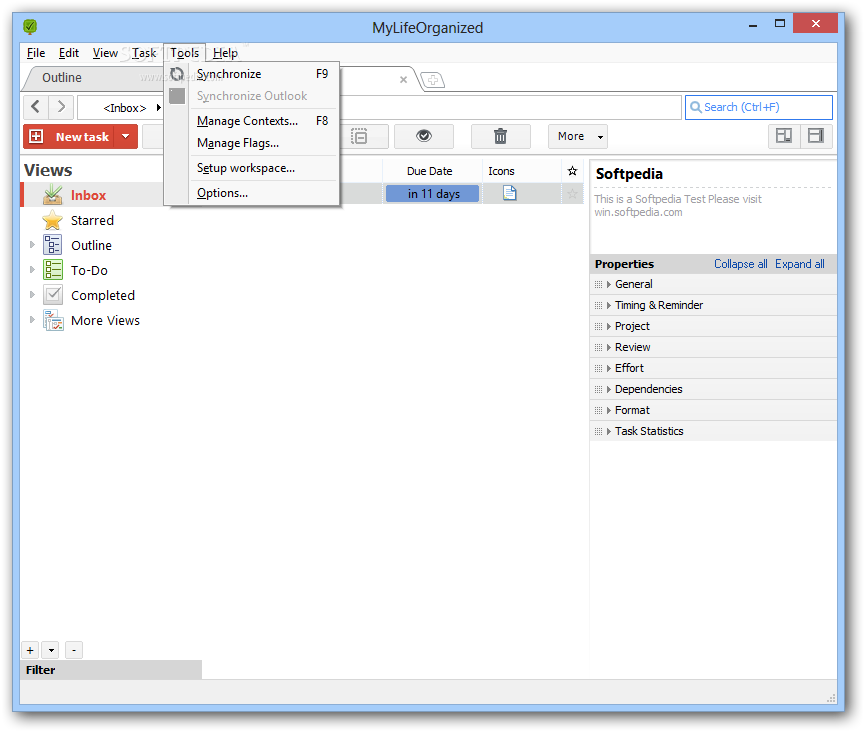
Task: Click the Search (Ctrl+F) field
Action: pos(759,107)
